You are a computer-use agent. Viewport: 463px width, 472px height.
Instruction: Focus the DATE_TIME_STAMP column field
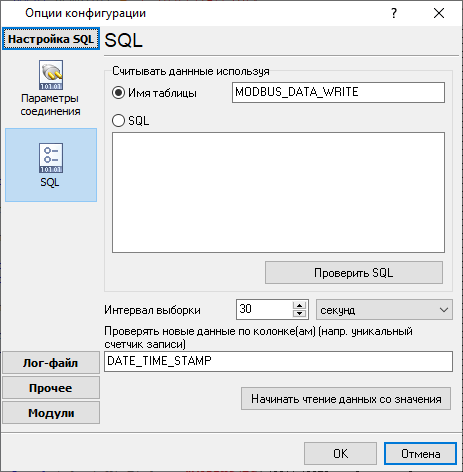278,361
